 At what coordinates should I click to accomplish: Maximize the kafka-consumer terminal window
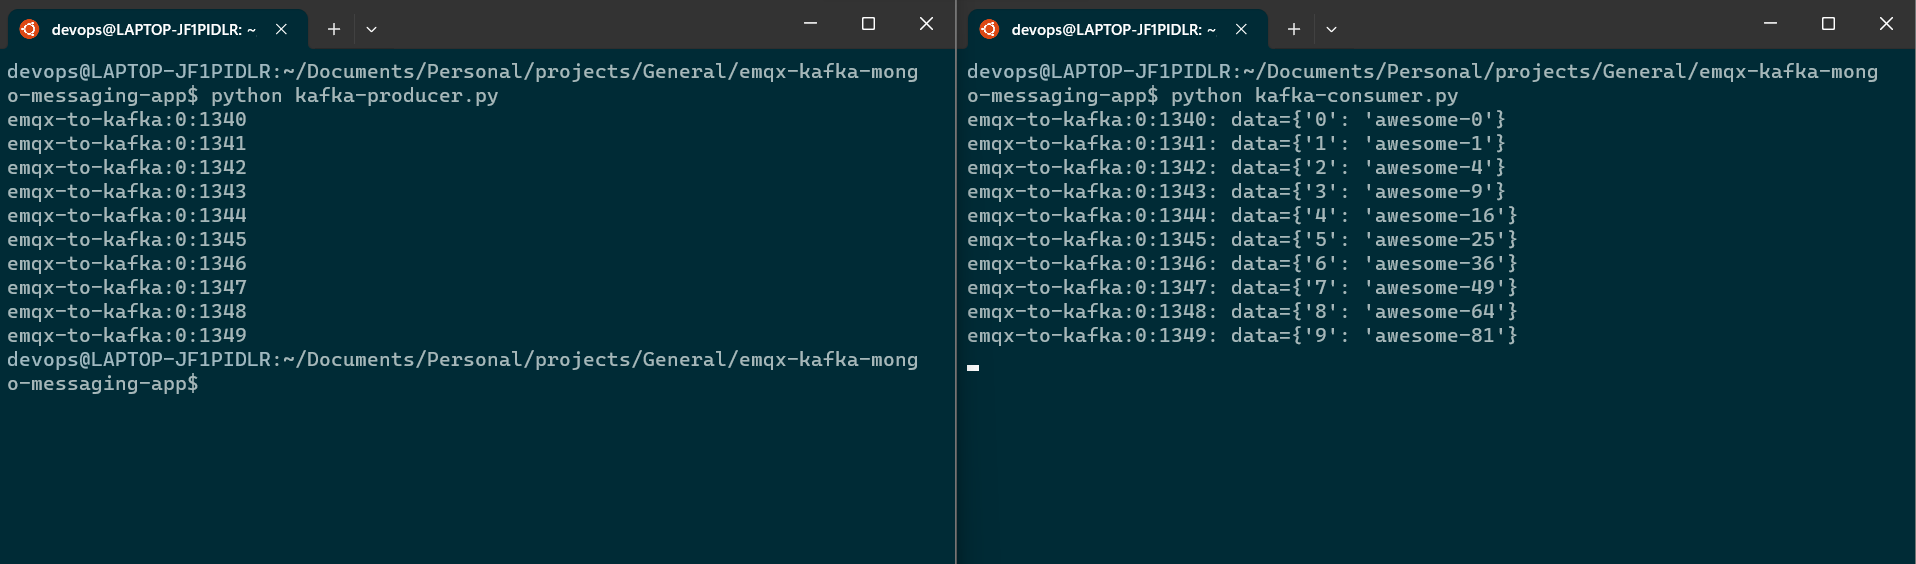pyautogui.click(x=1828, y=23)
